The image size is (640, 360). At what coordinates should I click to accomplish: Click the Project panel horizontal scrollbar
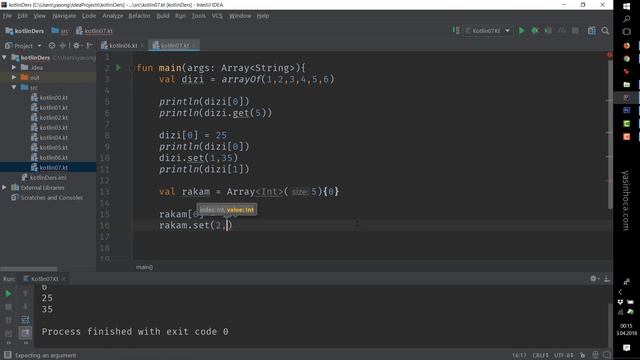coord(29,269)
